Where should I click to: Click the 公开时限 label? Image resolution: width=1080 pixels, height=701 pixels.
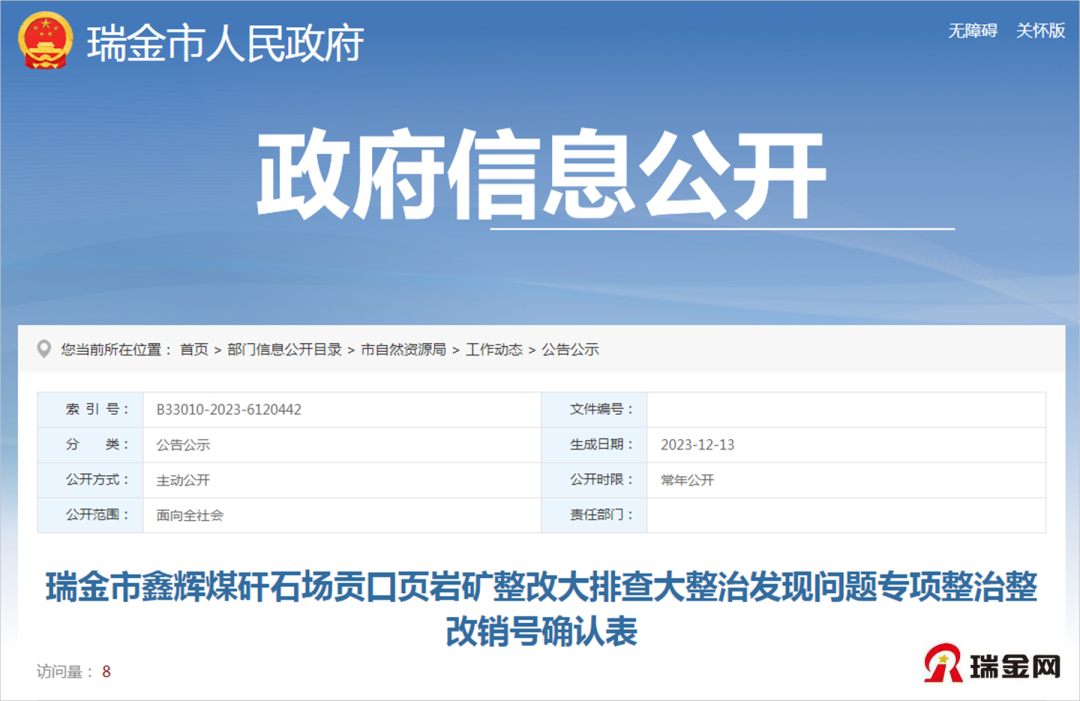point(601,480)
